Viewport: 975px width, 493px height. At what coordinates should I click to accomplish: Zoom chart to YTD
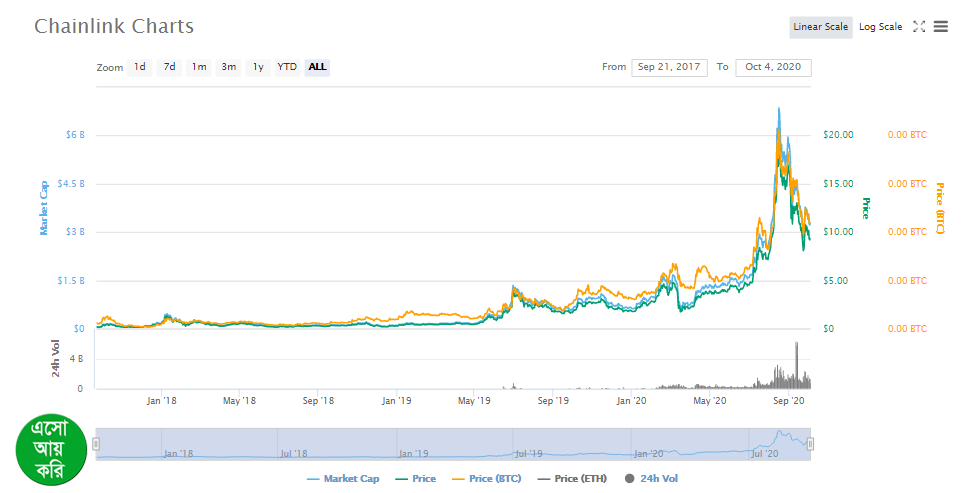point(287,67)
